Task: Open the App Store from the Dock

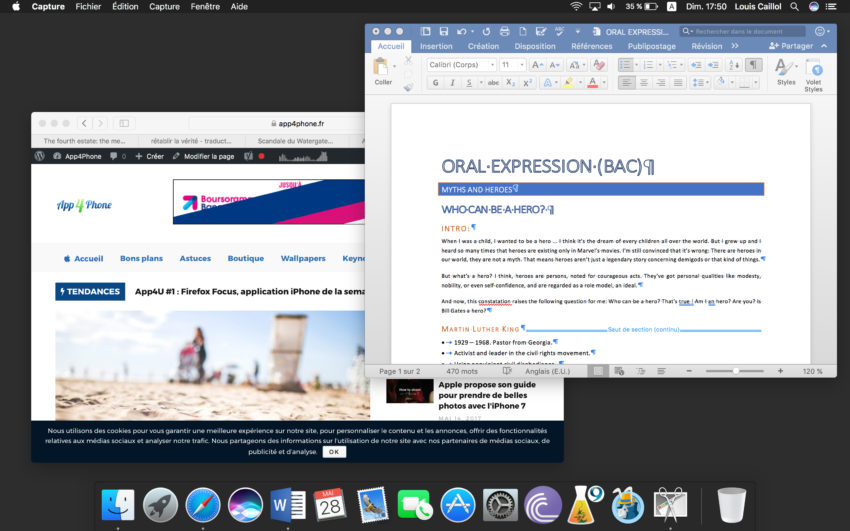Action: (x=458, y=505)
